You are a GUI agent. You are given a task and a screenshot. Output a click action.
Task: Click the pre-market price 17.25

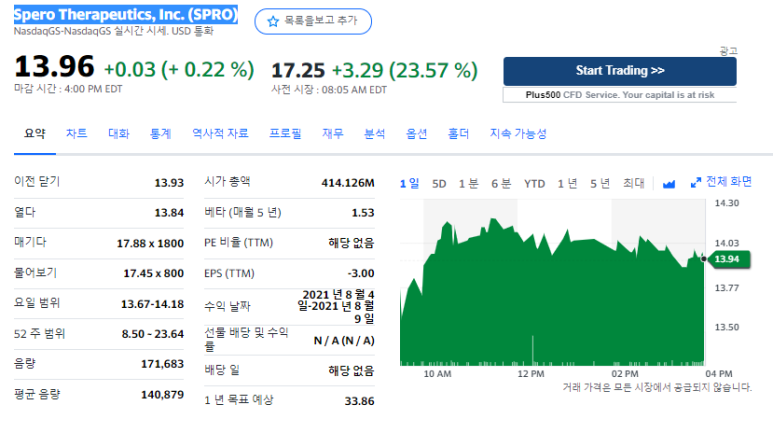click(298, 71)
